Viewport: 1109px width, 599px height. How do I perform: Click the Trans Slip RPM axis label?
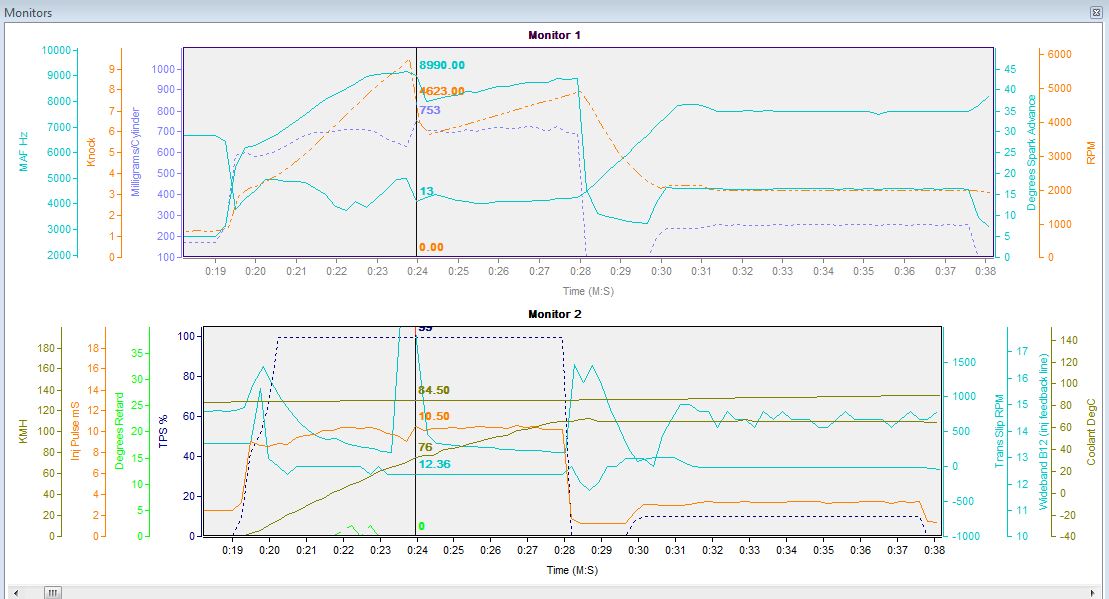point(999,431)
